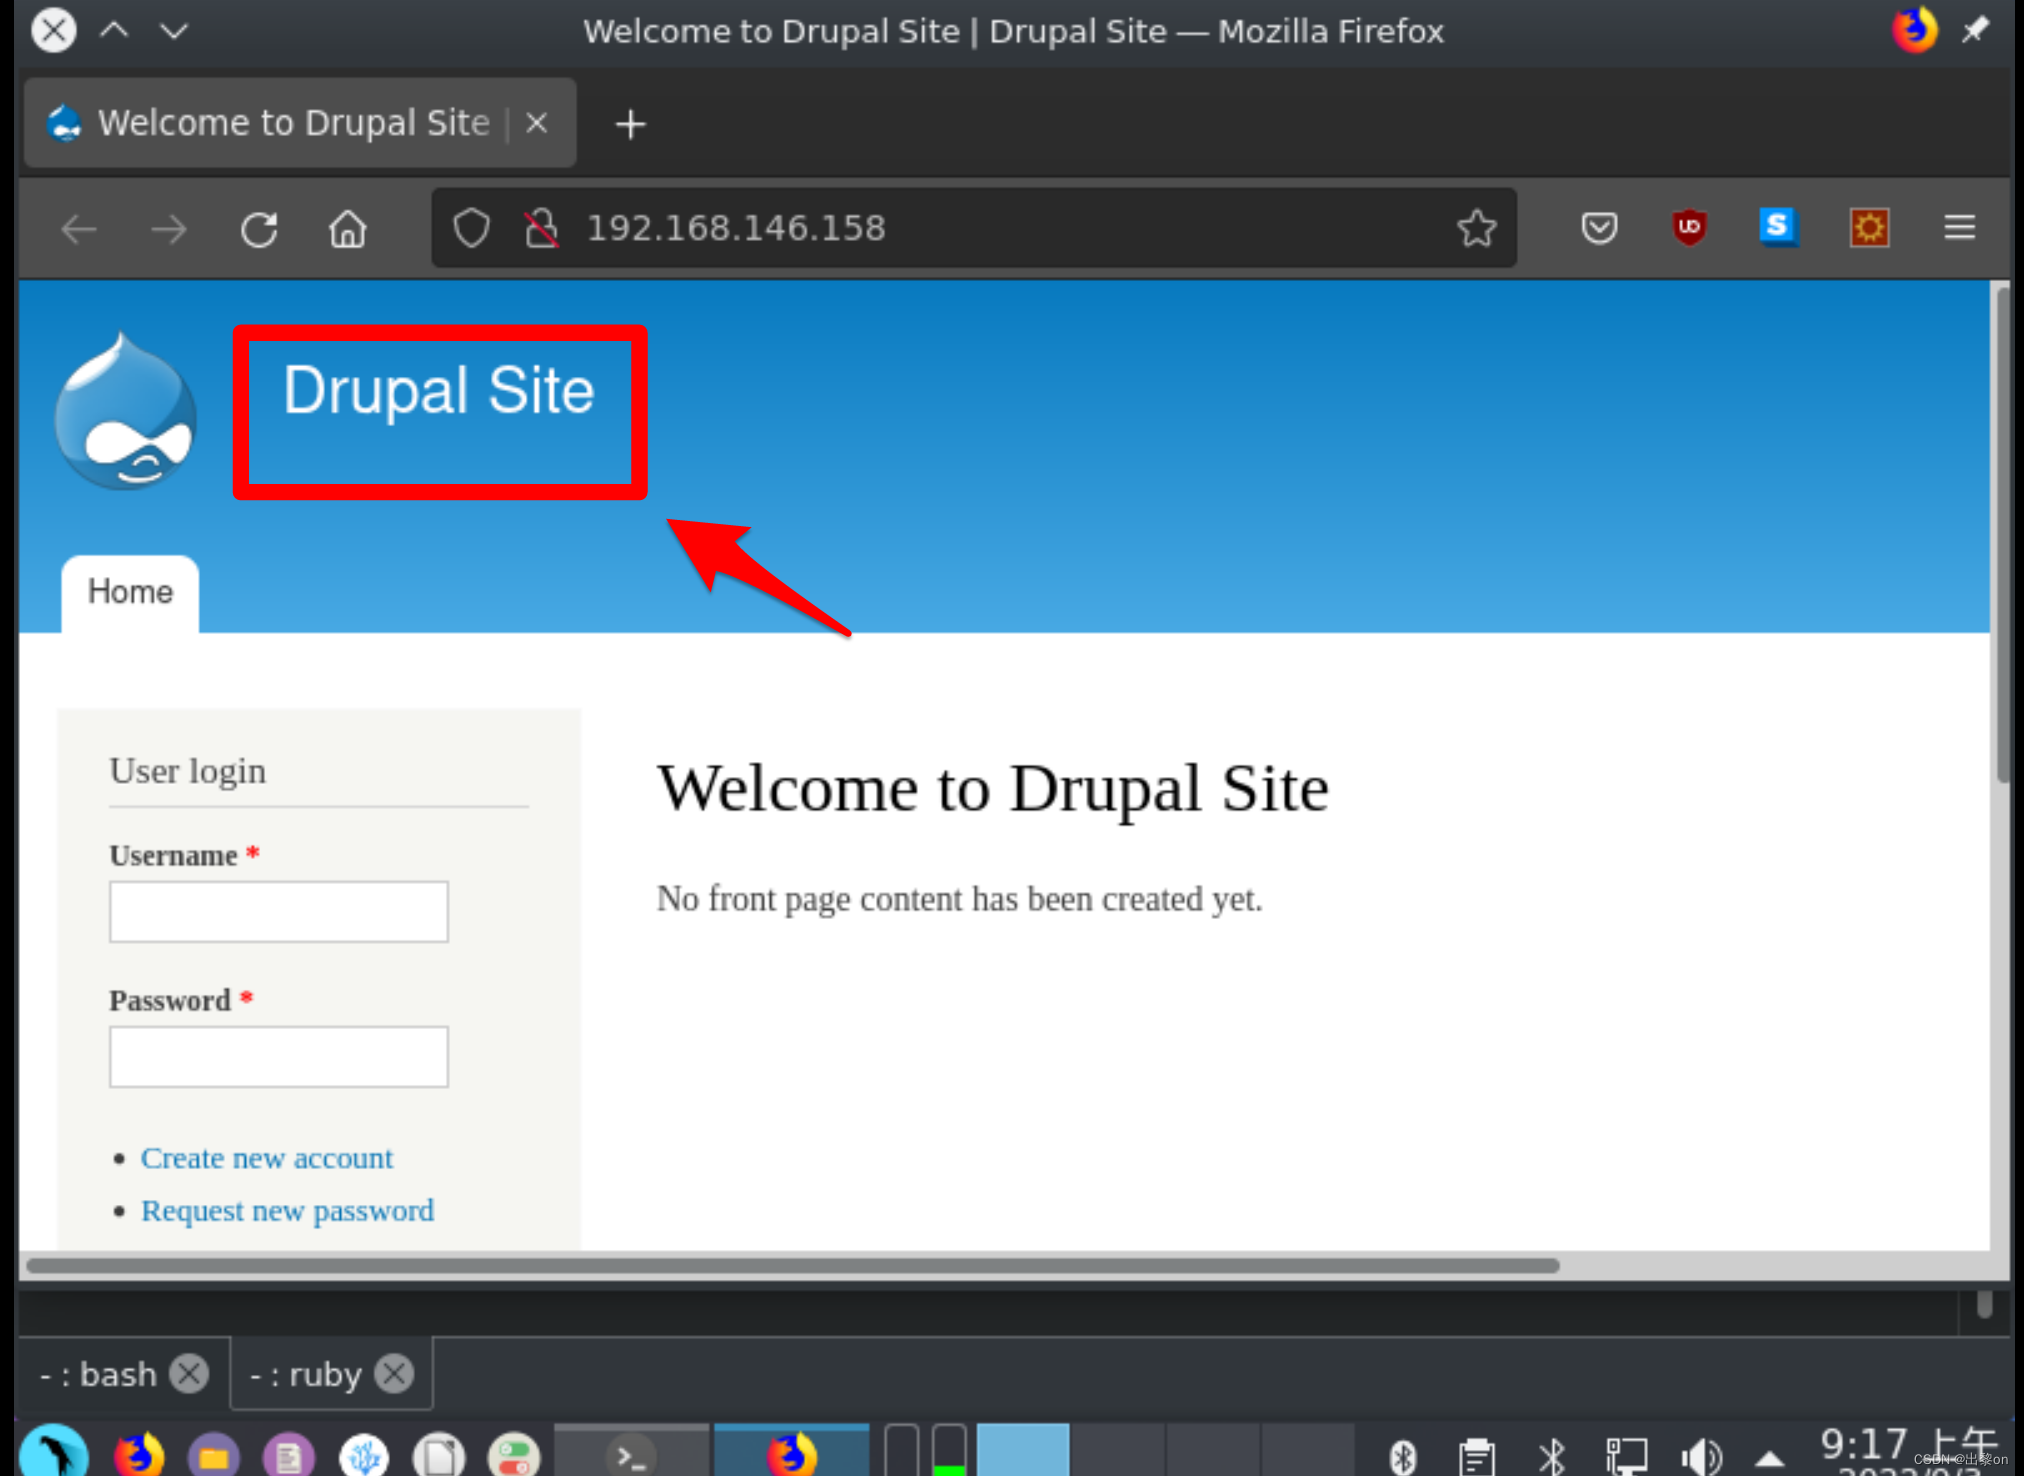
Task: Switch to the bash terminal tab
Action: click(x=98, y=1374)
